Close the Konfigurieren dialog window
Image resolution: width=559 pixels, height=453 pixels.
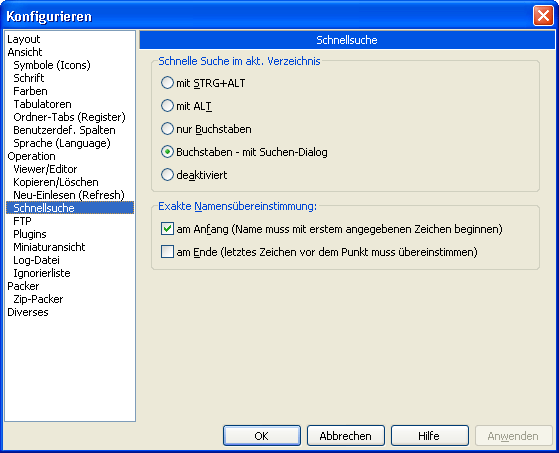(x=543, y=16)
